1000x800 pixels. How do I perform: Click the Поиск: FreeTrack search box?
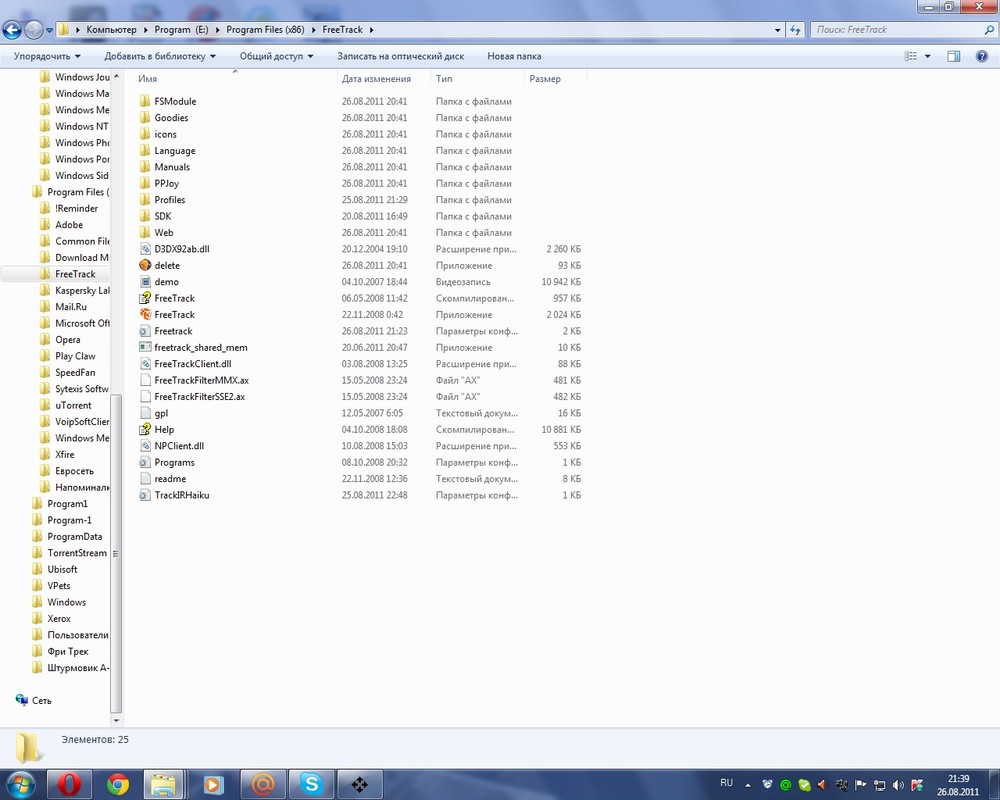tap(900, 29)
